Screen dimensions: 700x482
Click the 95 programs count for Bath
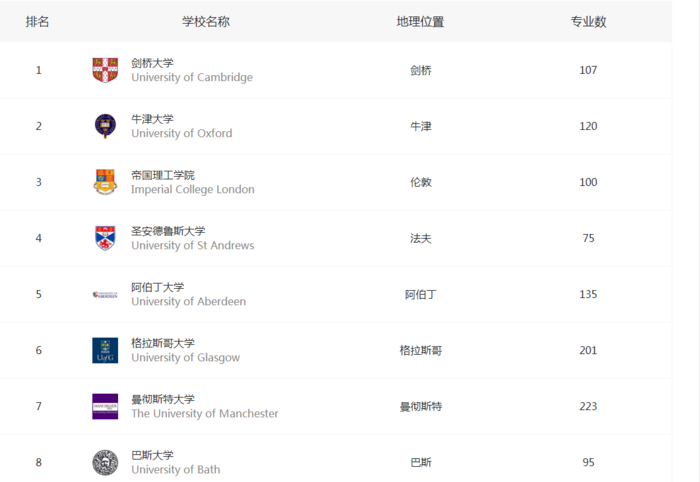[588, 462]
